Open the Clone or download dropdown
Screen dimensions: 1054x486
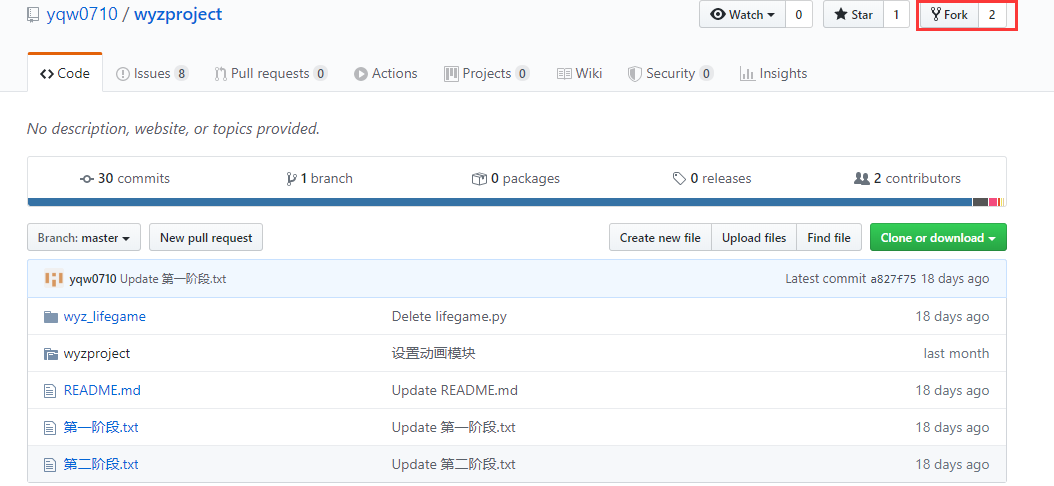tap(938, 238)
